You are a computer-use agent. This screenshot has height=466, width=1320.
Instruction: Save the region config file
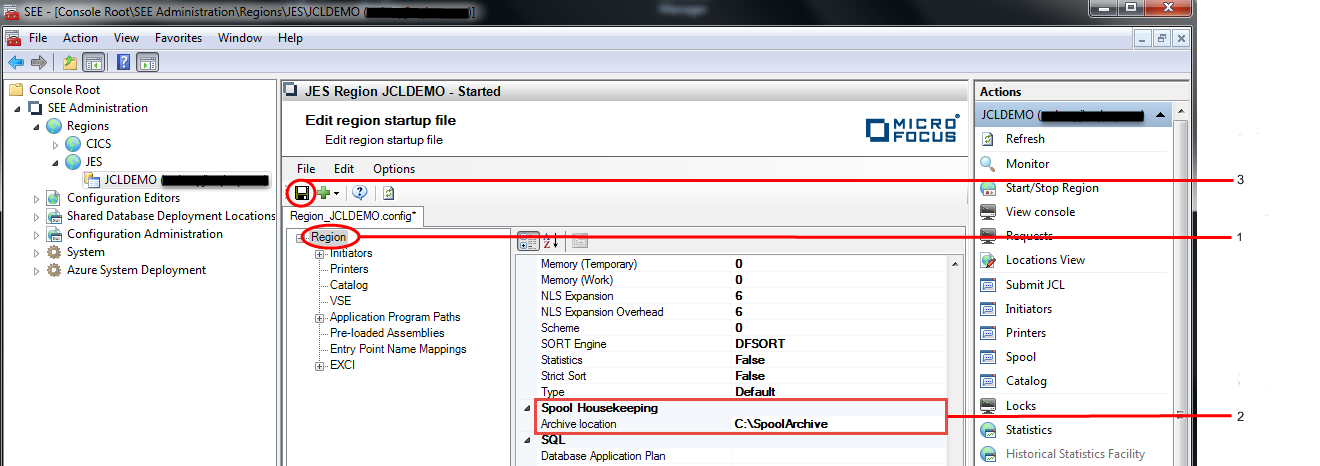301,193
